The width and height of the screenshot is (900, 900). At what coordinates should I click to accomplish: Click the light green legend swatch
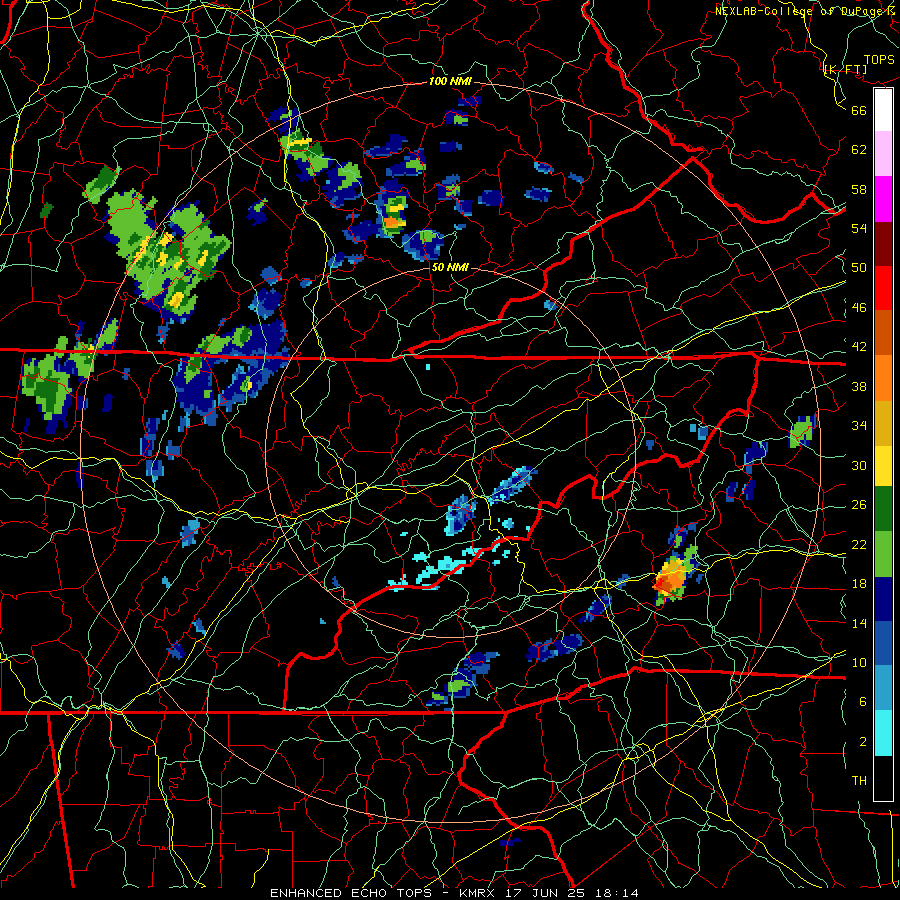coord(883,554)
